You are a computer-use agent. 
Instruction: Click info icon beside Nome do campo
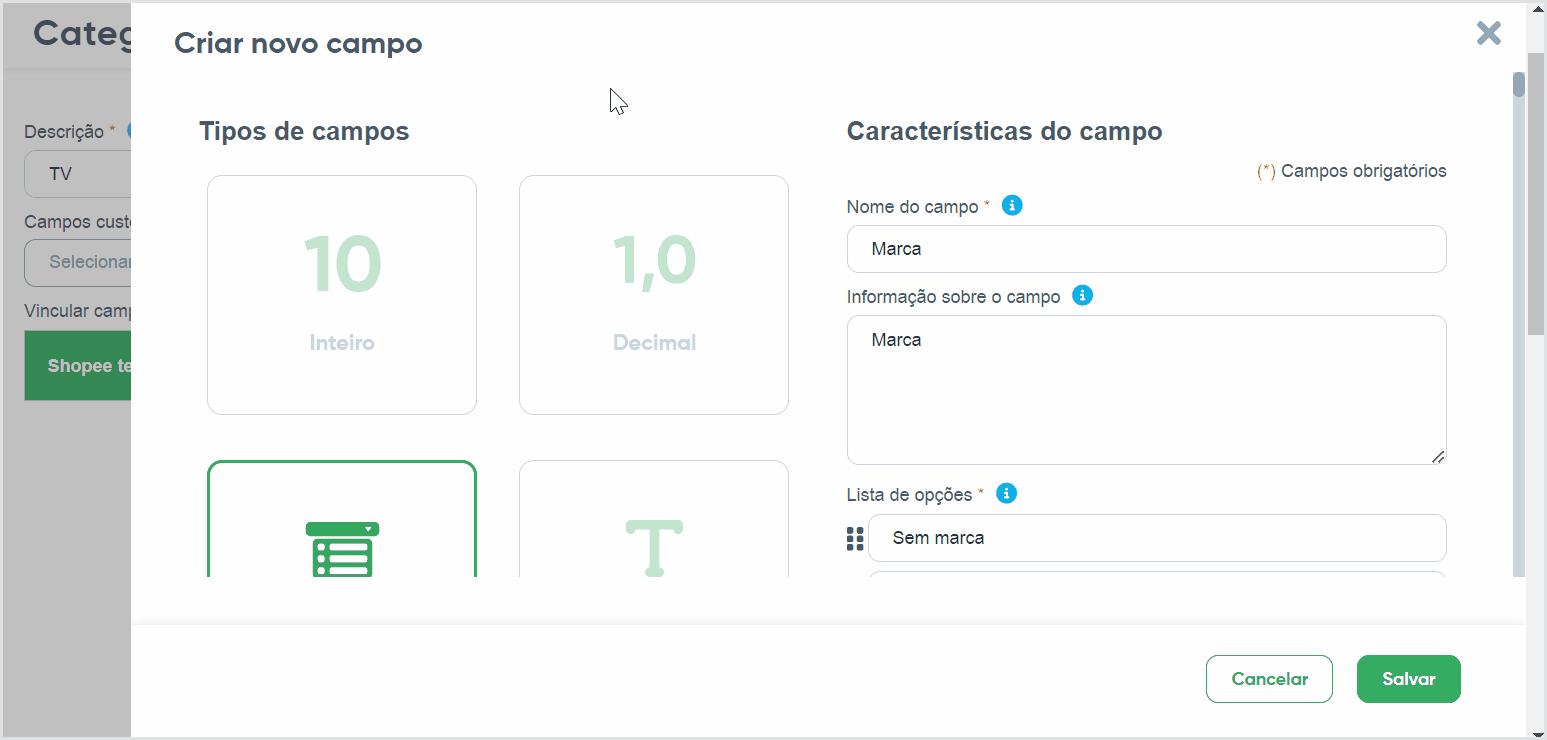point(1012,206)
